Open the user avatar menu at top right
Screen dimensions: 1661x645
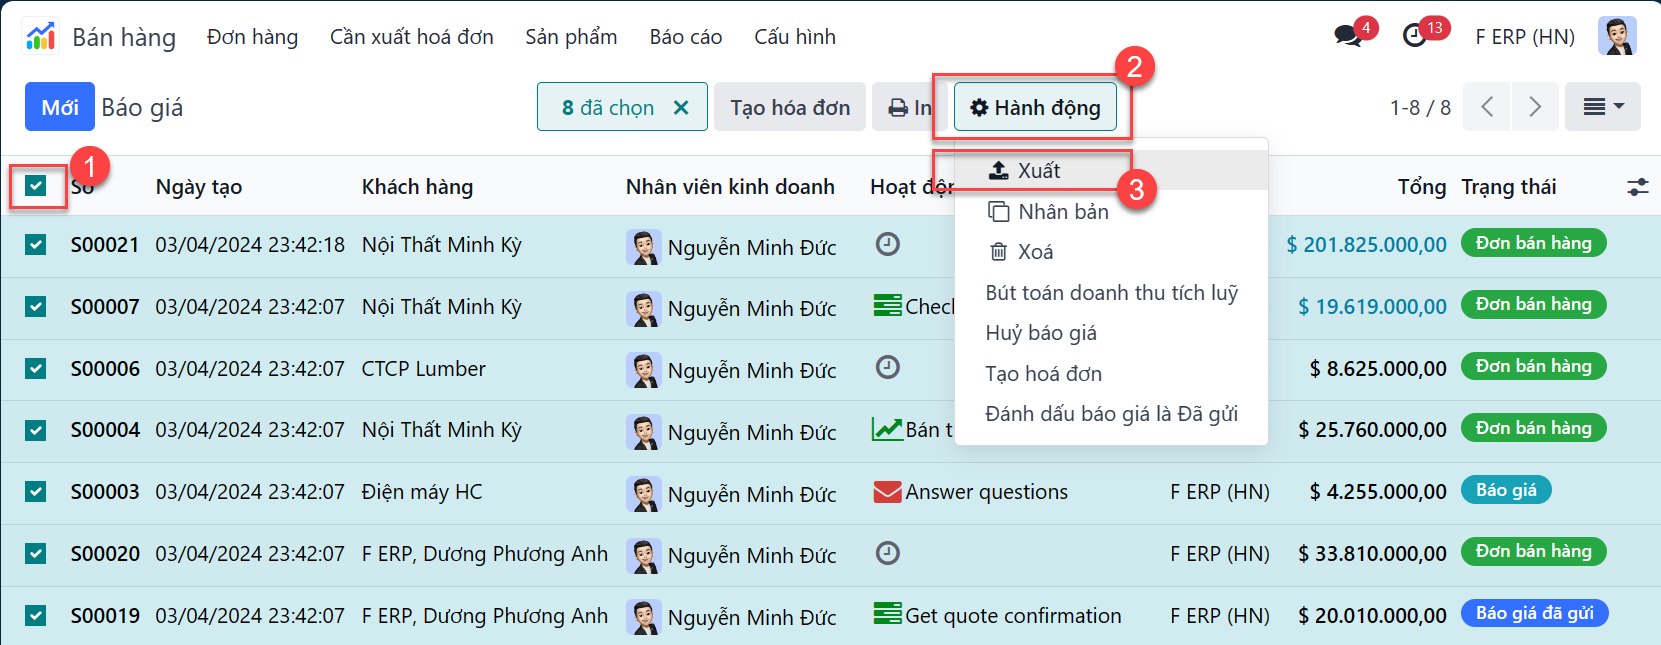coord(1617,36)
